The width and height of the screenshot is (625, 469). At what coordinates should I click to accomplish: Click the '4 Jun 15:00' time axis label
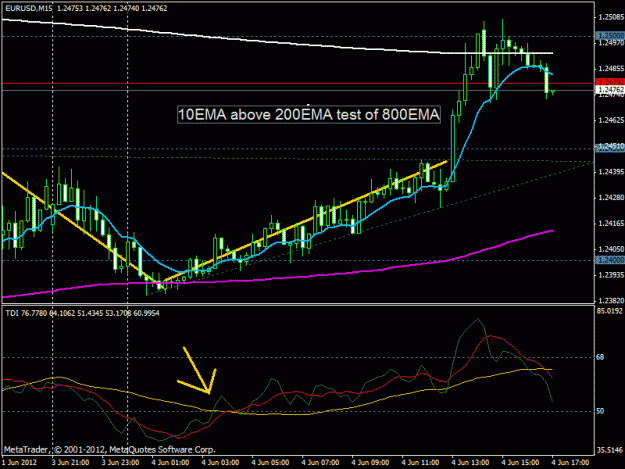click(520, 463)
